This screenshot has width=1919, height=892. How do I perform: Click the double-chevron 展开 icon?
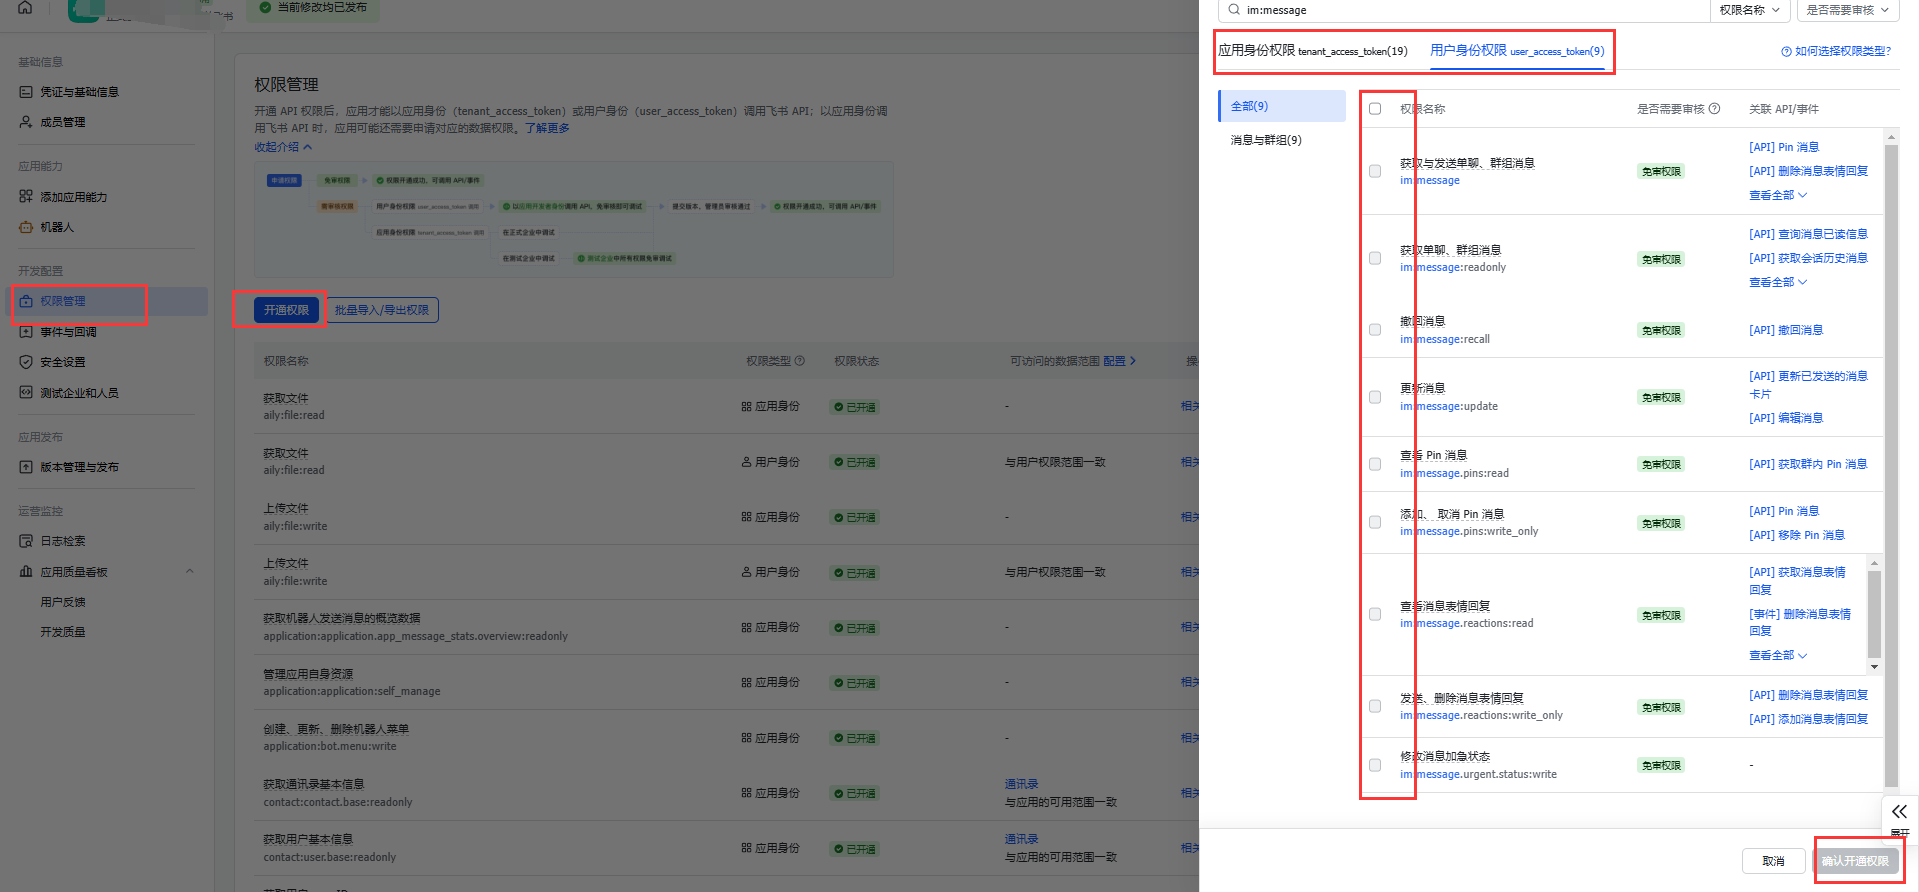1899,812
